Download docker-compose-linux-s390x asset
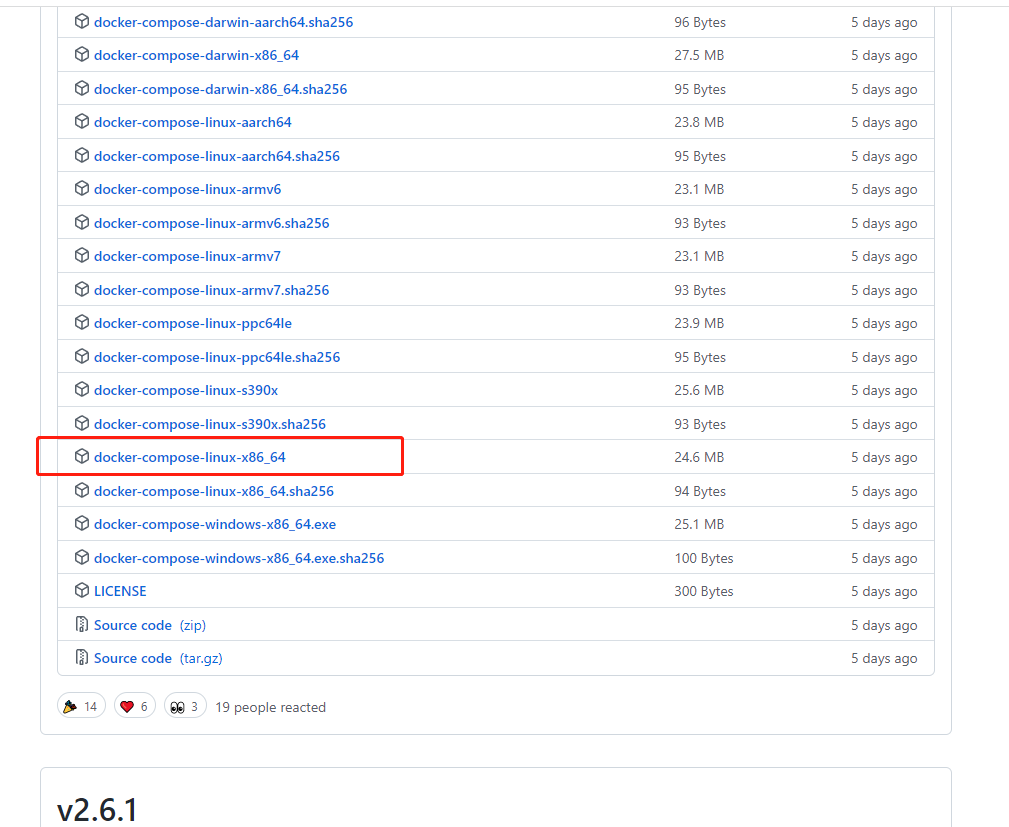This screenshot has height=827, width=1009. (x=186, y=390)
